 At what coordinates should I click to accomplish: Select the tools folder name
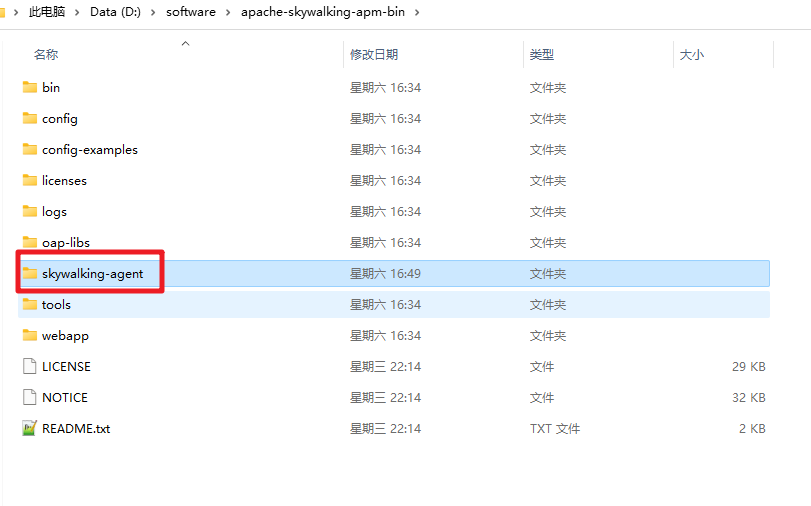pos(56,305)
